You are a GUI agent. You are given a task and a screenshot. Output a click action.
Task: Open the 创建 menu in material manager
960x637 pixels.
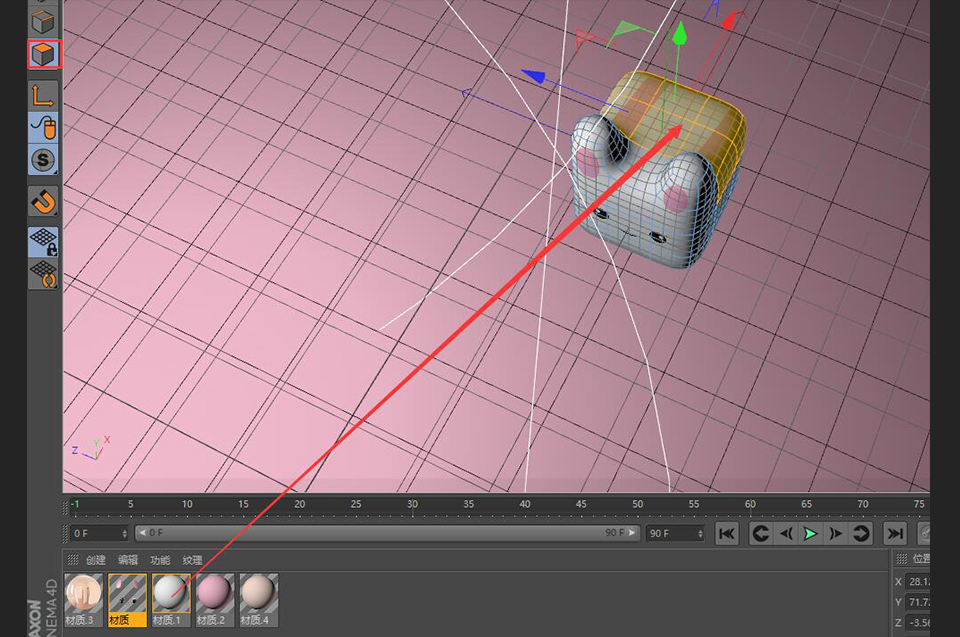[96, 561]
